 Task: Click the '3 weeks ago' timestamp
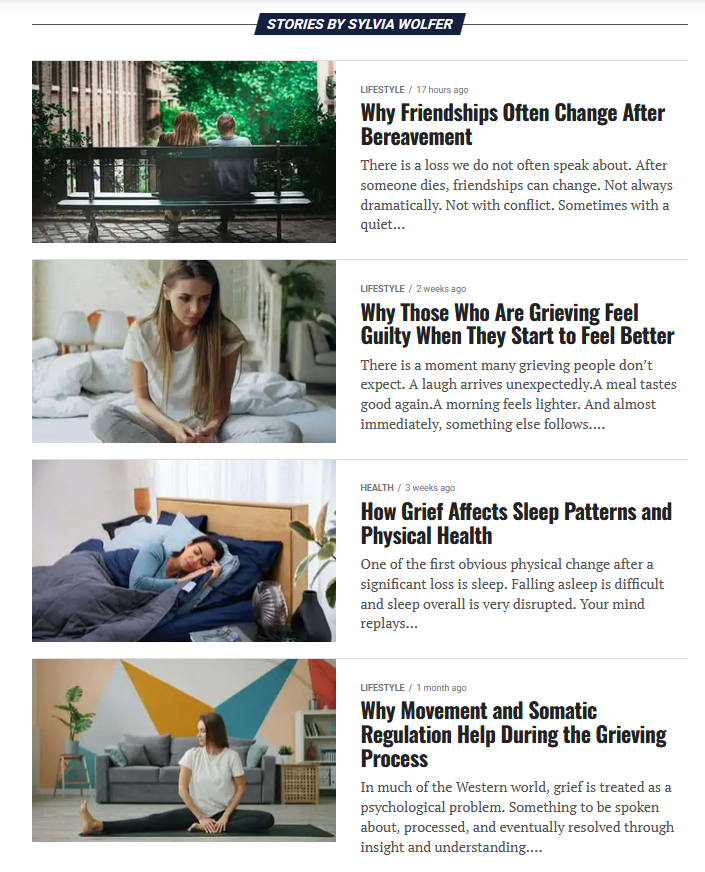click(430, 488)
